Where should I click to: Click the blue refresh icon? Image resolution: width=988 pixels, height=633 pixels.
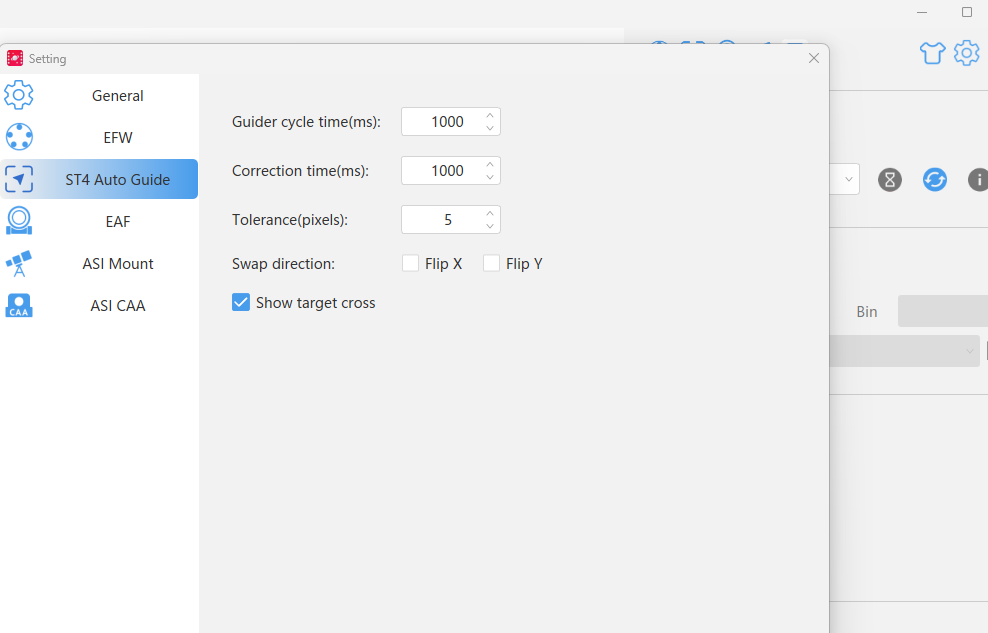coord(934,180)
